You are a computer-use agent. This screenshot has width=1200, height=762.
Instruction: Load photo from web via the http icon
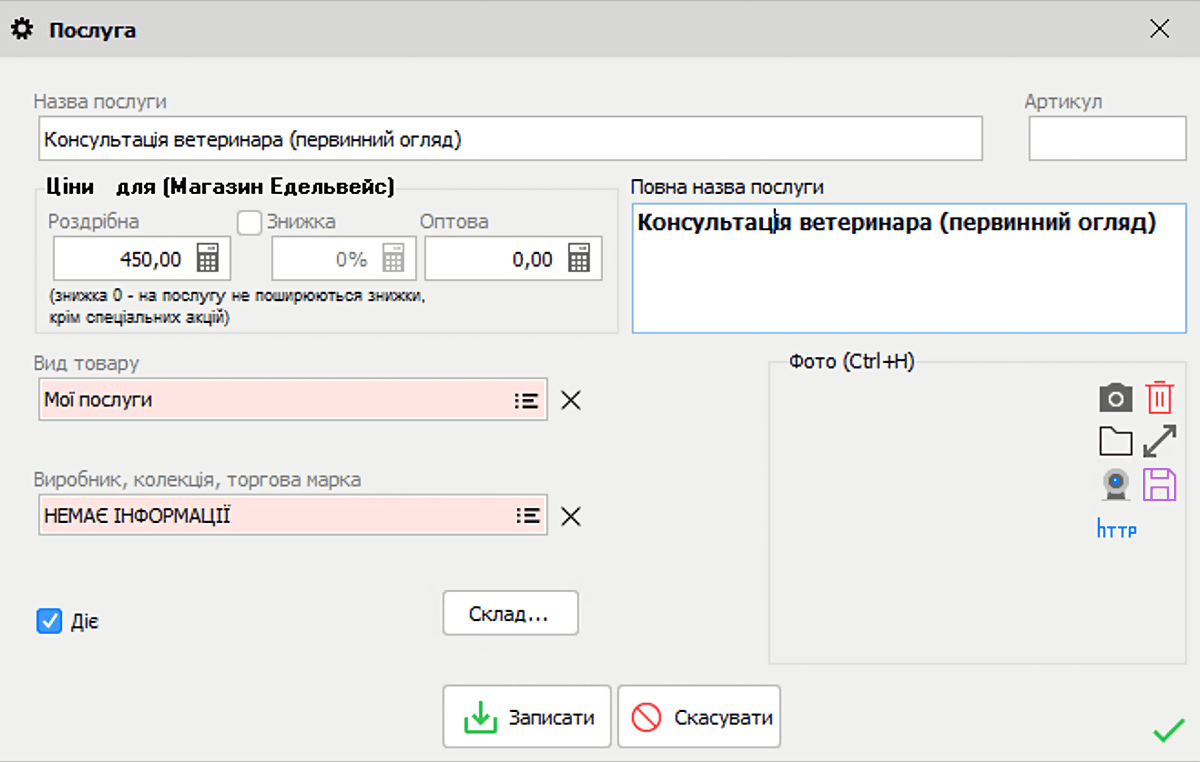1116,529
